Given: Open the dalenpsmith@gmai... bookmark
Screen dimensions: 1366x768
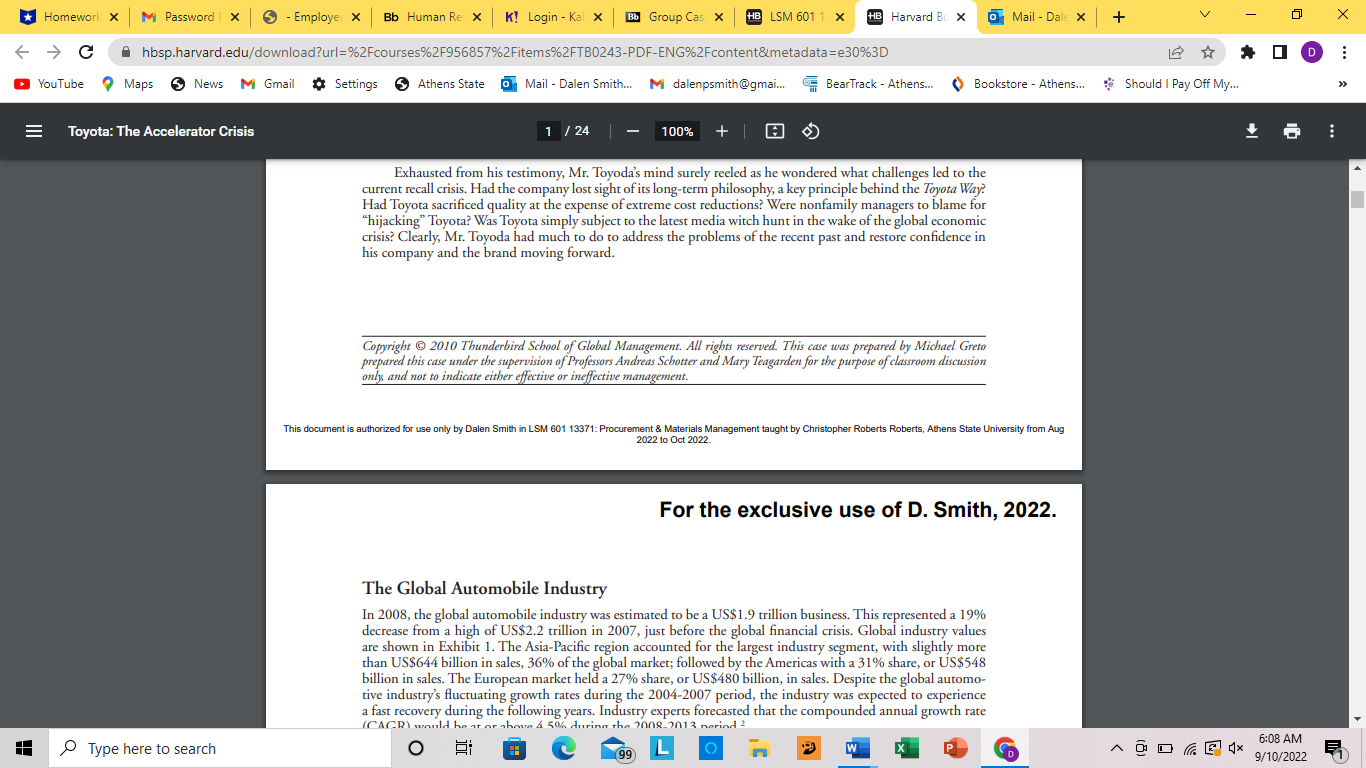Looking at the screenshot, I should [x=717, y=84].
